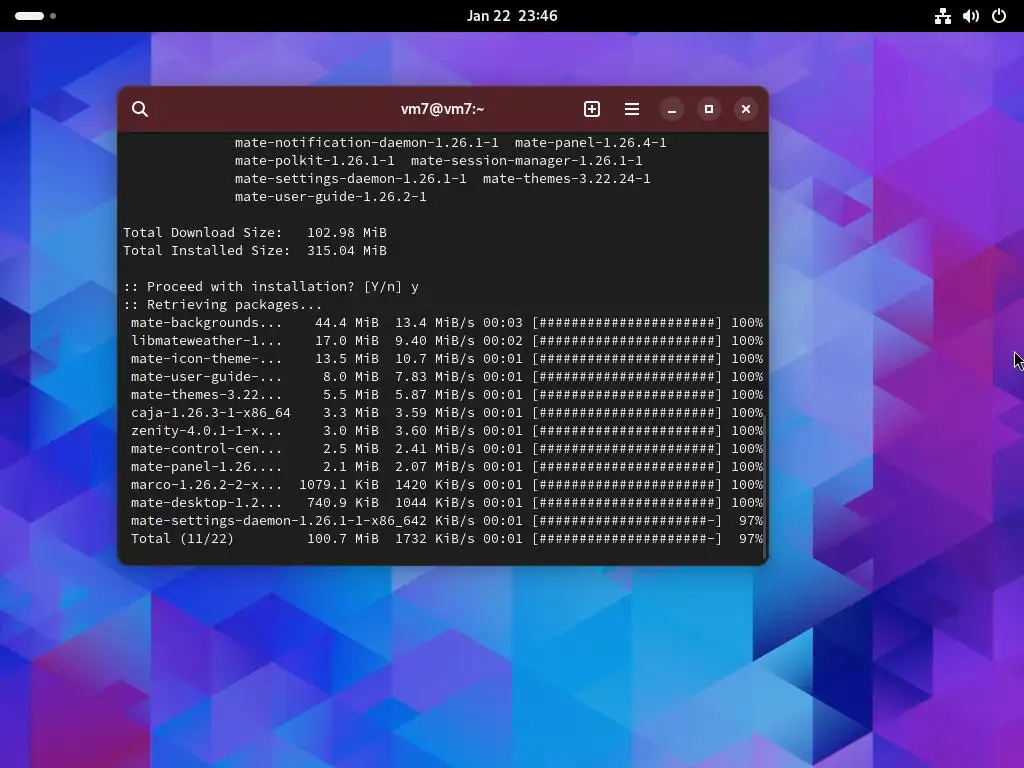Screen dimensions: 1024x768
Task: Click the mate-desktop-1.2... row
Action: coord(447,503)
